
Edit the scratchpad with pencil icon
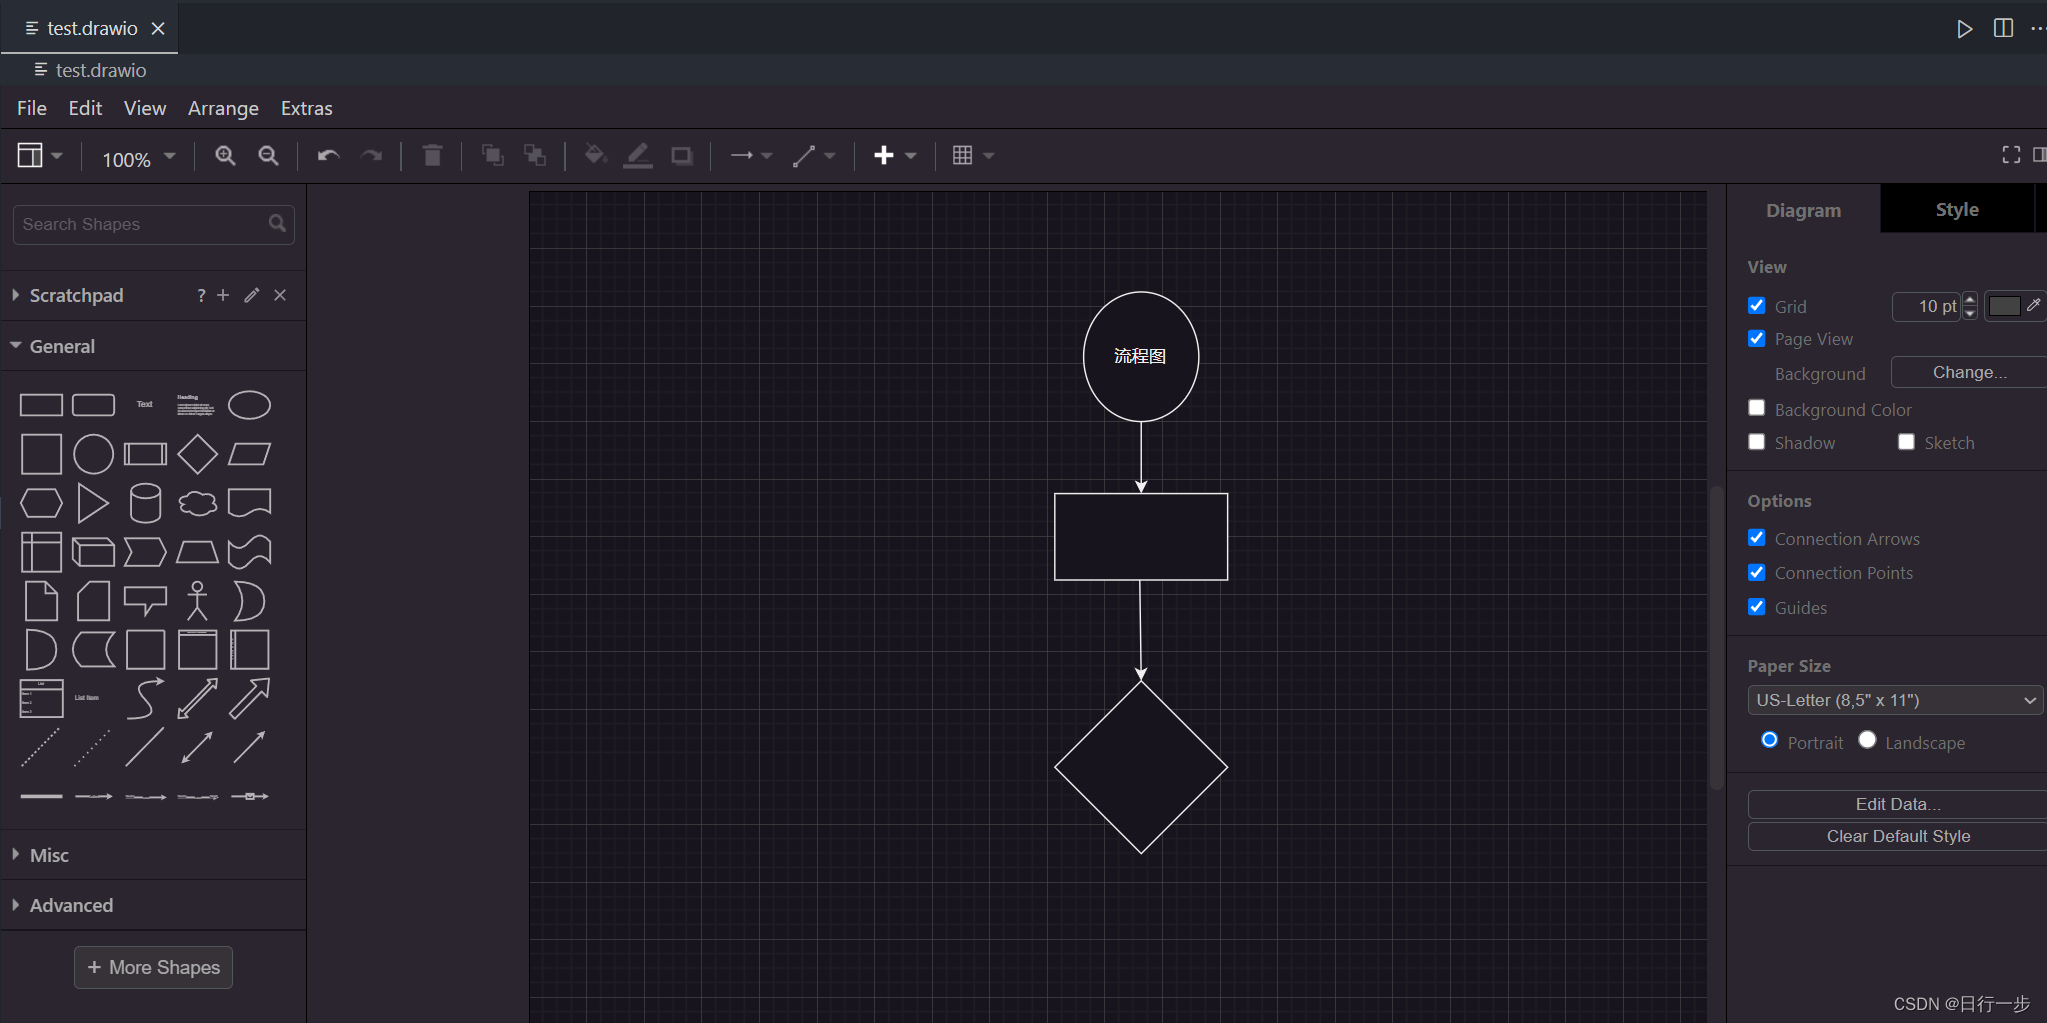point(252,295)
